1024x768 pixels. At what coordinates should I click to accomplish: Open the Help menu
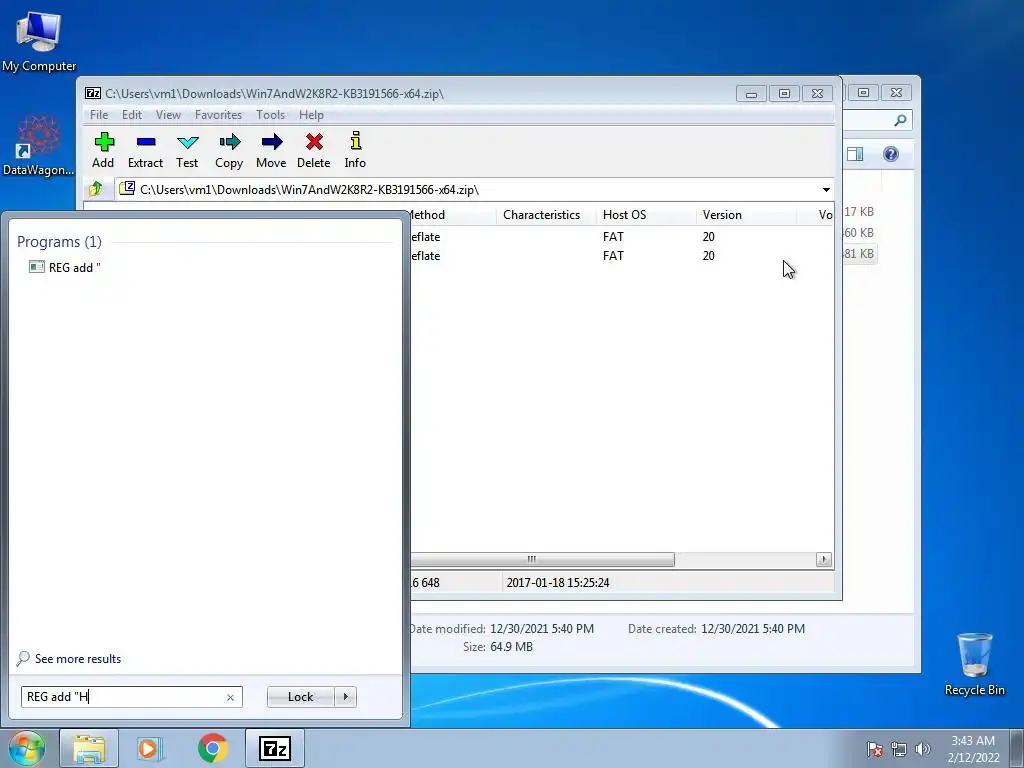coord(312,115)
